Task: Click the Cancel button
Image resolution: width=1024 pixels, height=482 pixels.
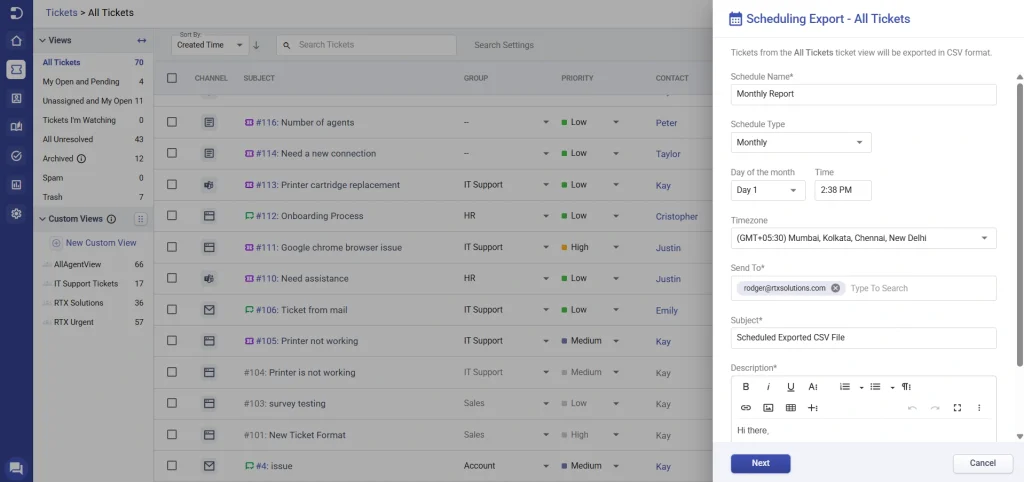Action: coord(982,463)
